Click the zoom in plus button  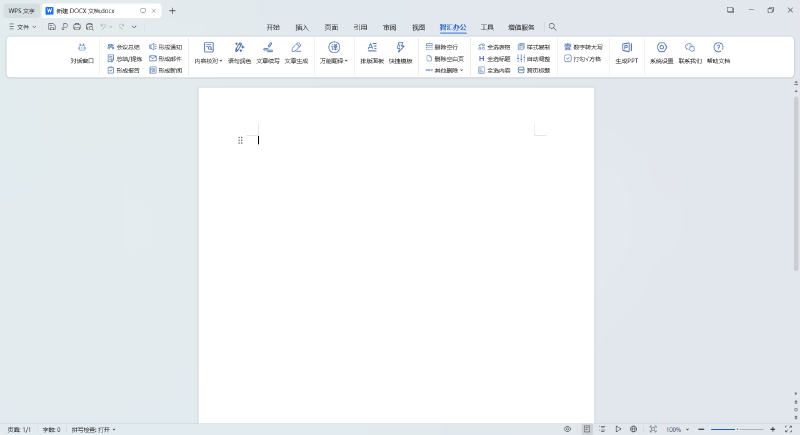click(772, 429)
